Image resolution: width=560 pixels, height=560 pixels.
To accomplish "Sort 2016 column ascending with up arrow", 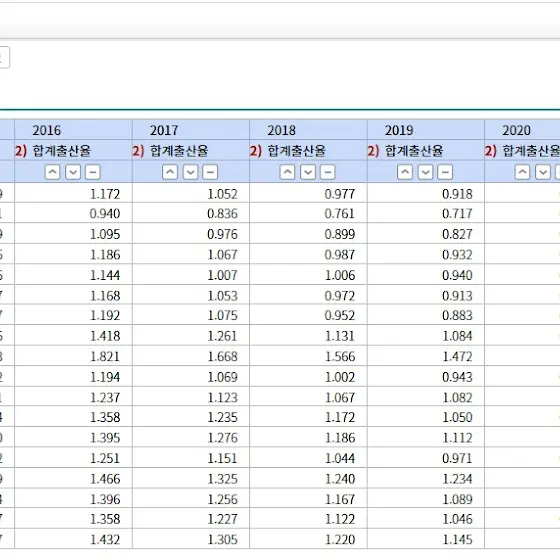I will click(x=52, y=172).
